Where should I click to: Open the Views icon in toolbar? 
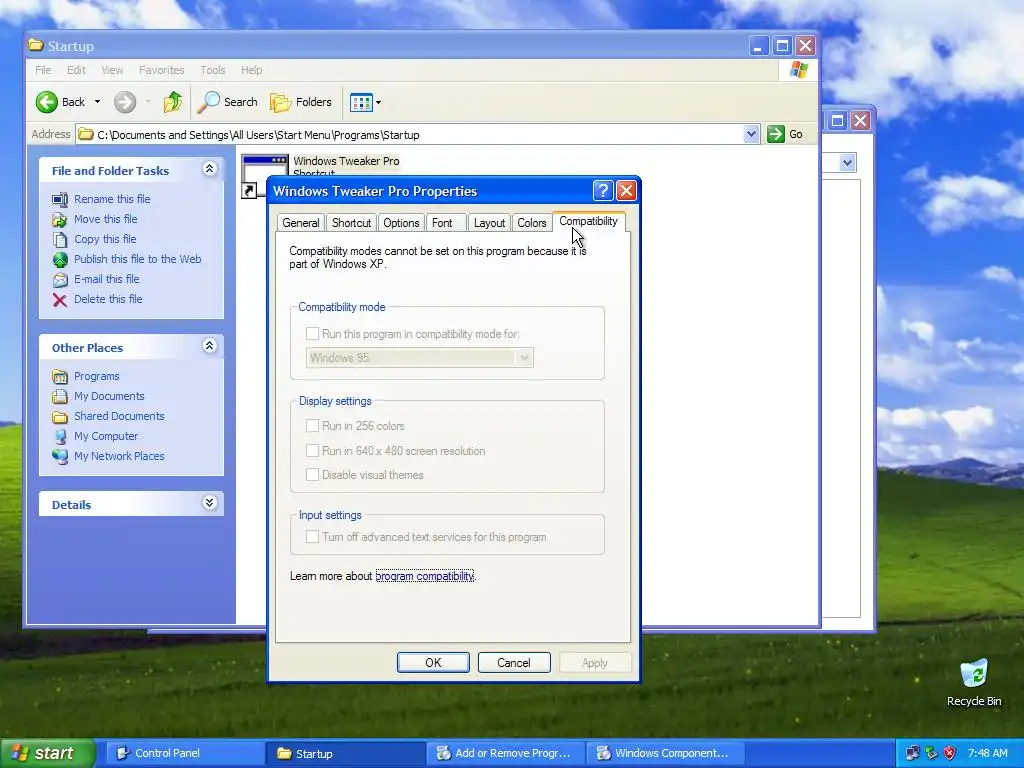tap(361, 102)
